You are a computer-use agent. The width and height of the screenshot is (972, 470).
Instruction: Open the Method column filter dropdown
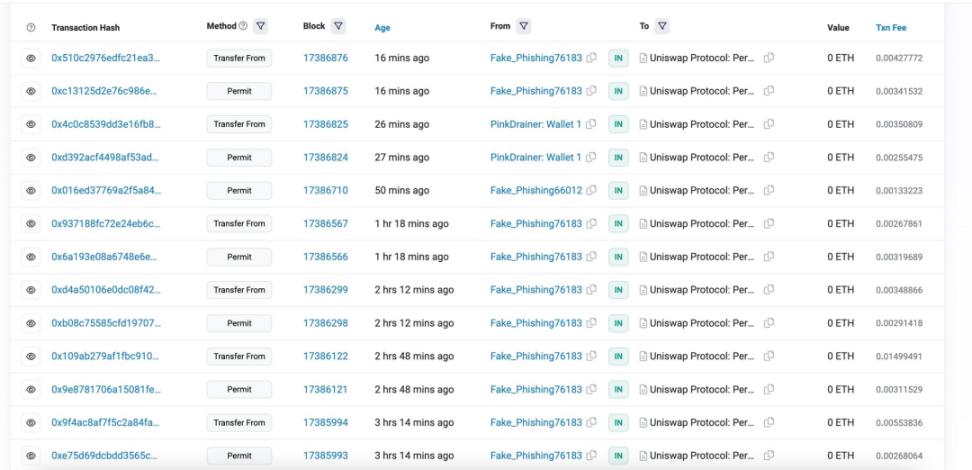tap(262, 27)
